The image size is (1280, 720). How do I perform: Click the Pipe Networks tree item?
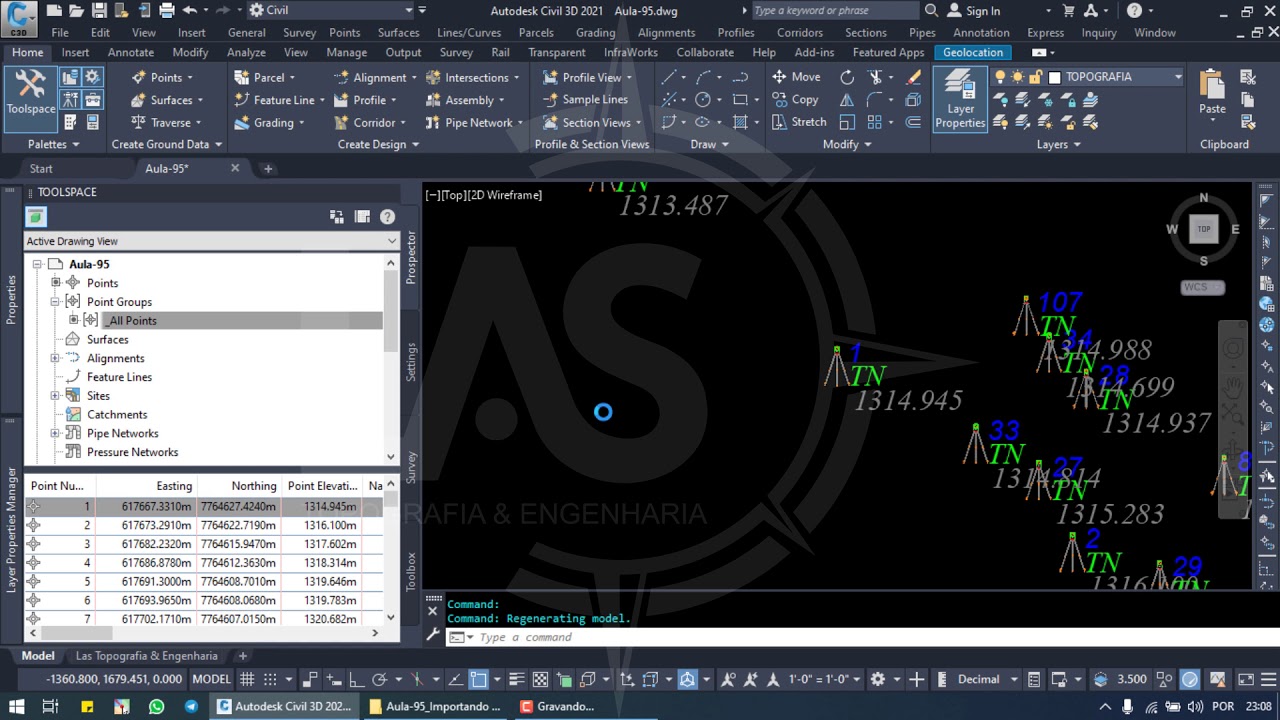coord(122,433)
